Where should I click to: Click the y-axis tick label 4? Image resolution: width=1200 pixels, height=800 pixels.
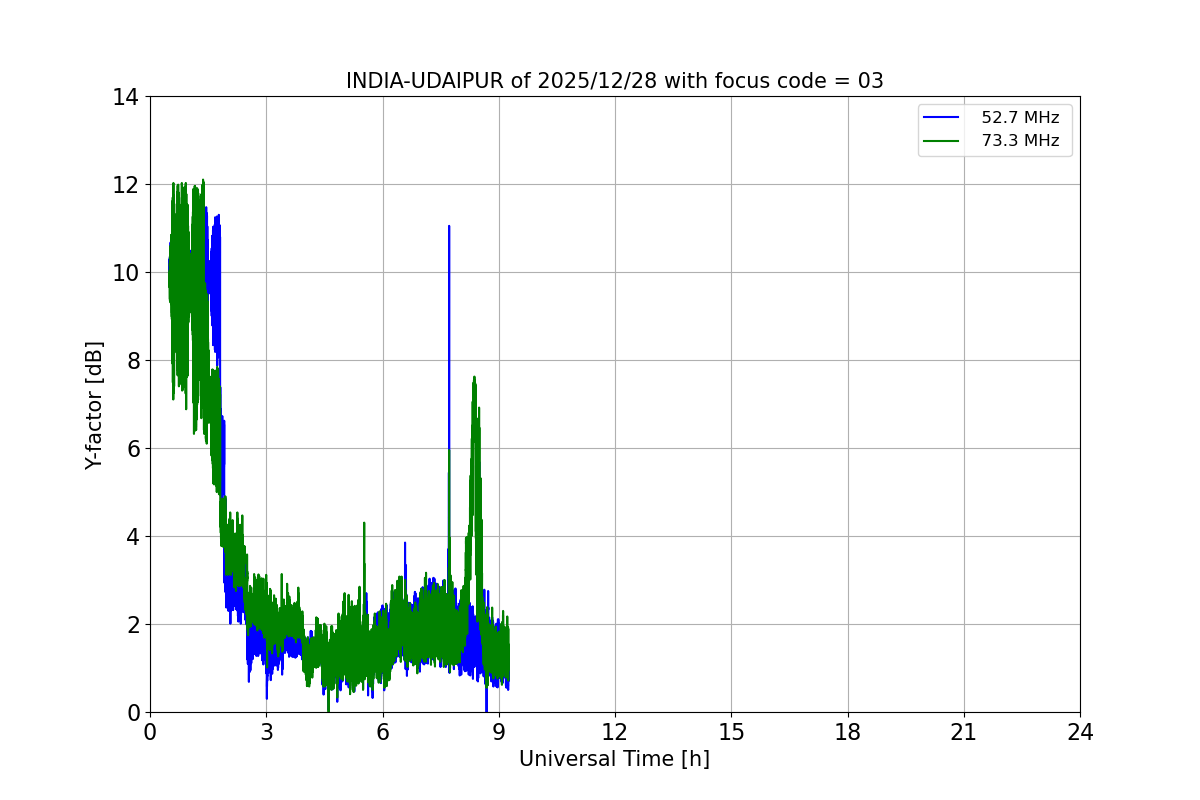pos(132,537)
